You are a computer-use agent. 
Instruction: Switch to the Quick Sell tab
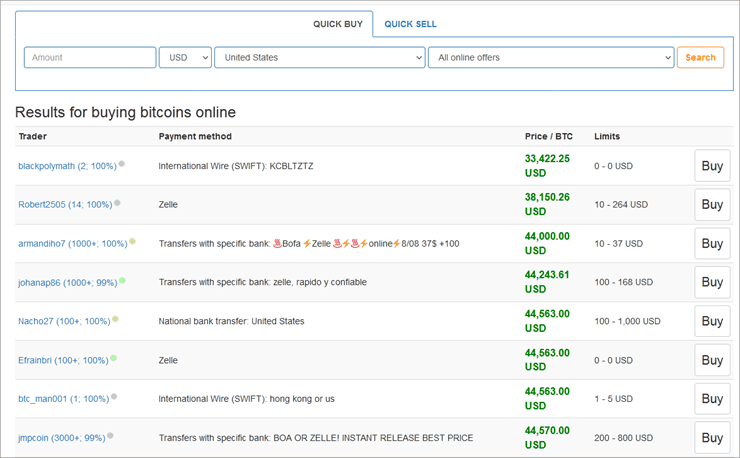coord(410,24)
